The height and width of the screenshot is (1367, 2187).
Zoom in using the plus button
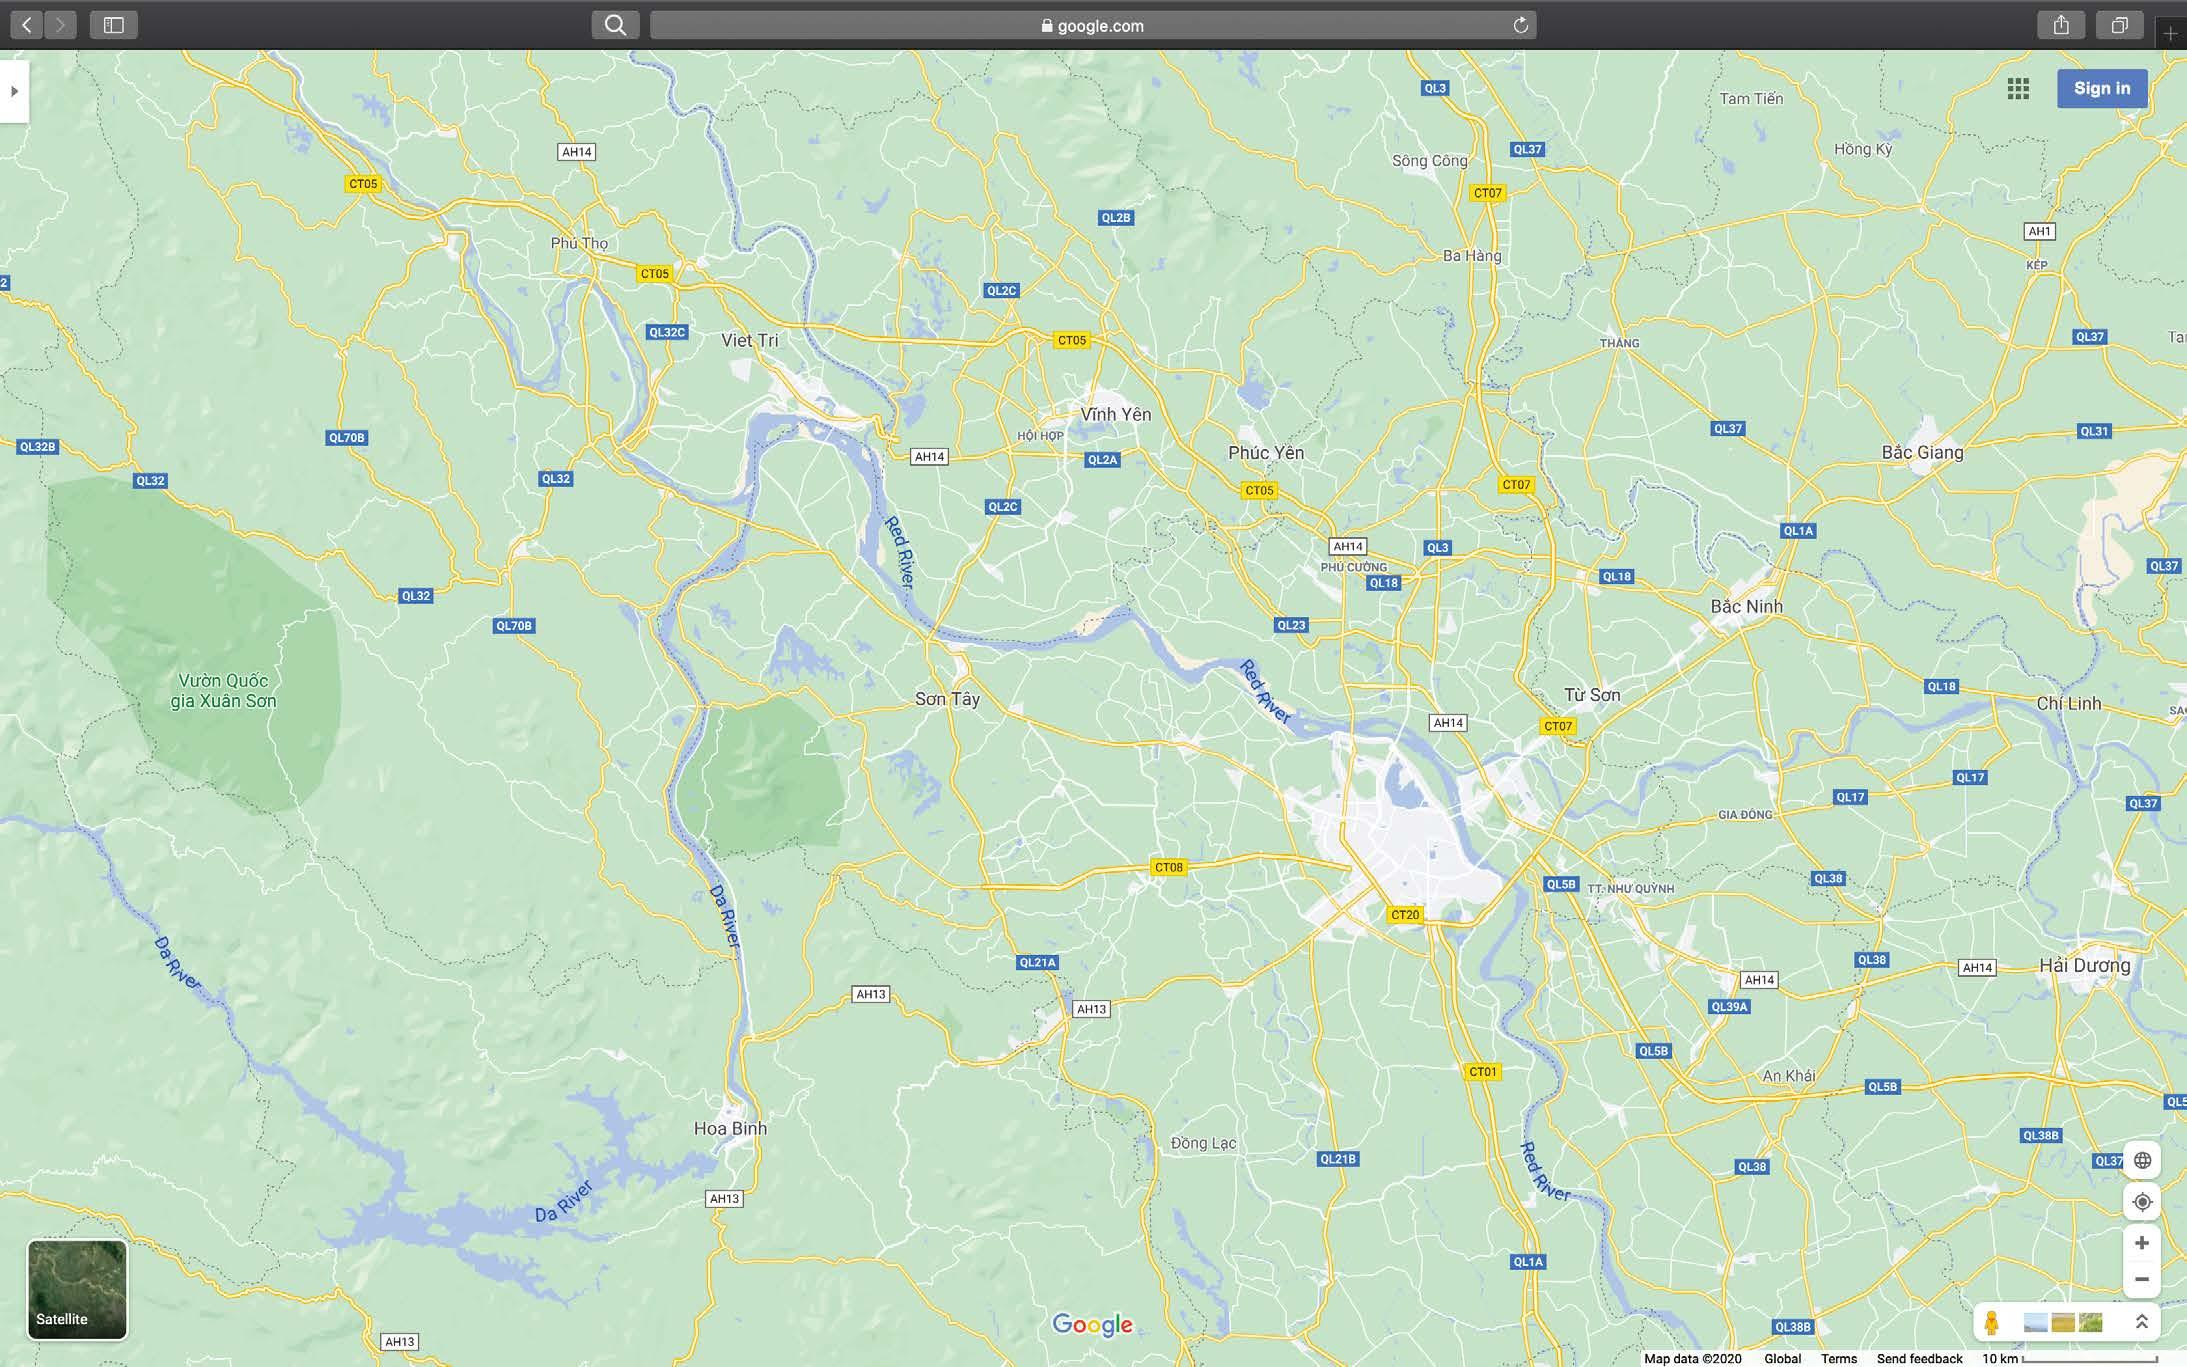click(2141, 1243)
